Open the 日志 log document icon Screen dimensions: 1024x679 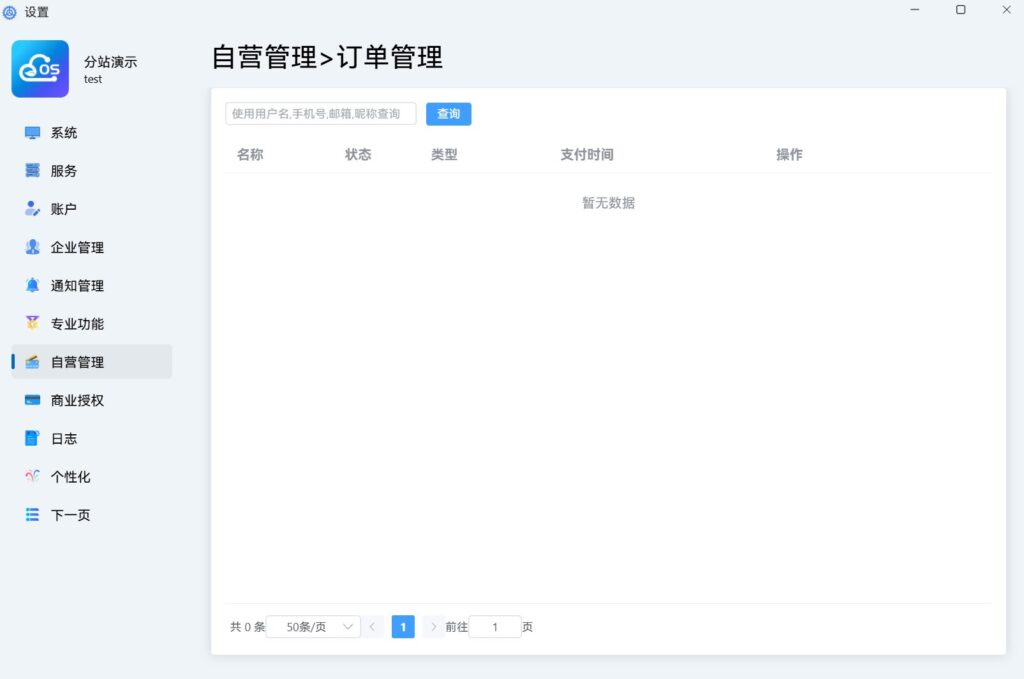31,438
